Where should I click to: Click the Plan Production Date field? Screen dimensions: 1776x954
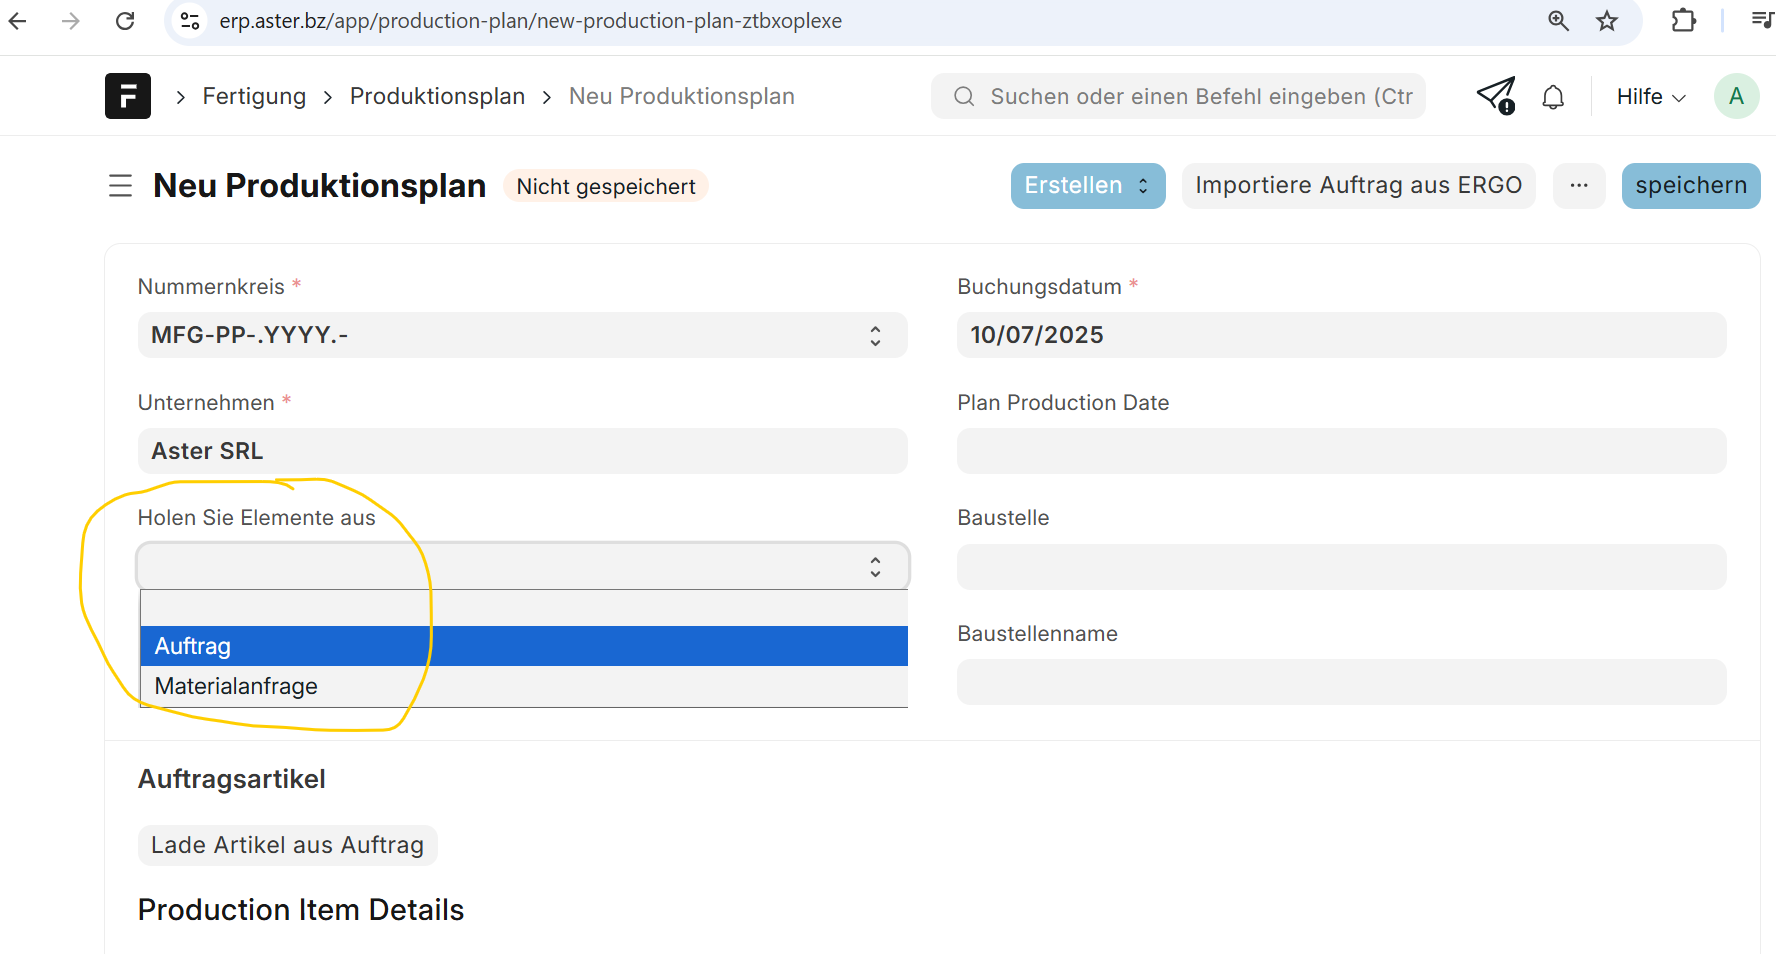point(1341,451)
